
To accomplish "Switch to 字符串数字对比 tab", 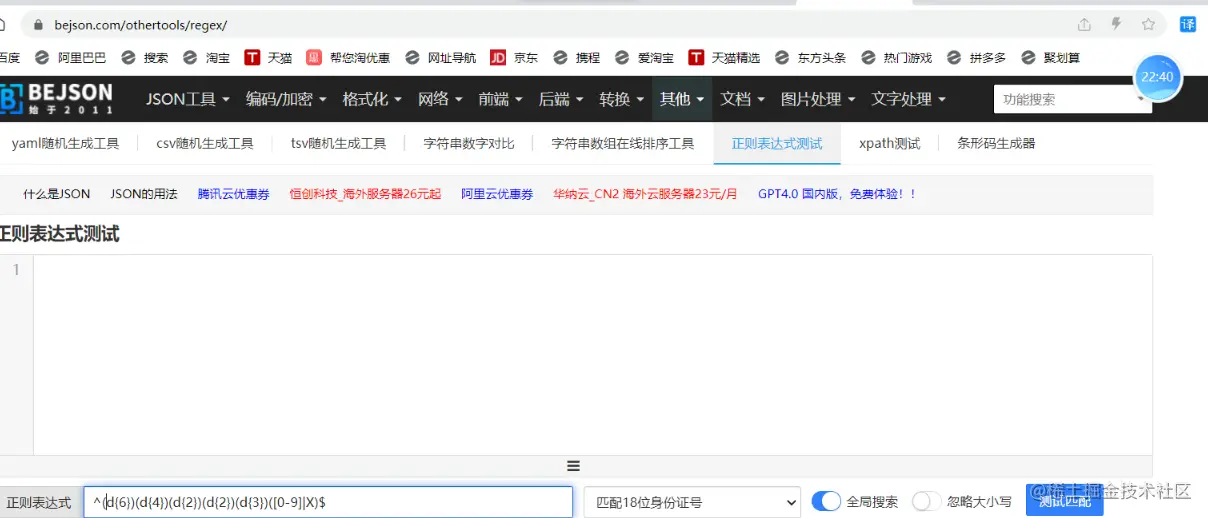I will pos(469,143).
